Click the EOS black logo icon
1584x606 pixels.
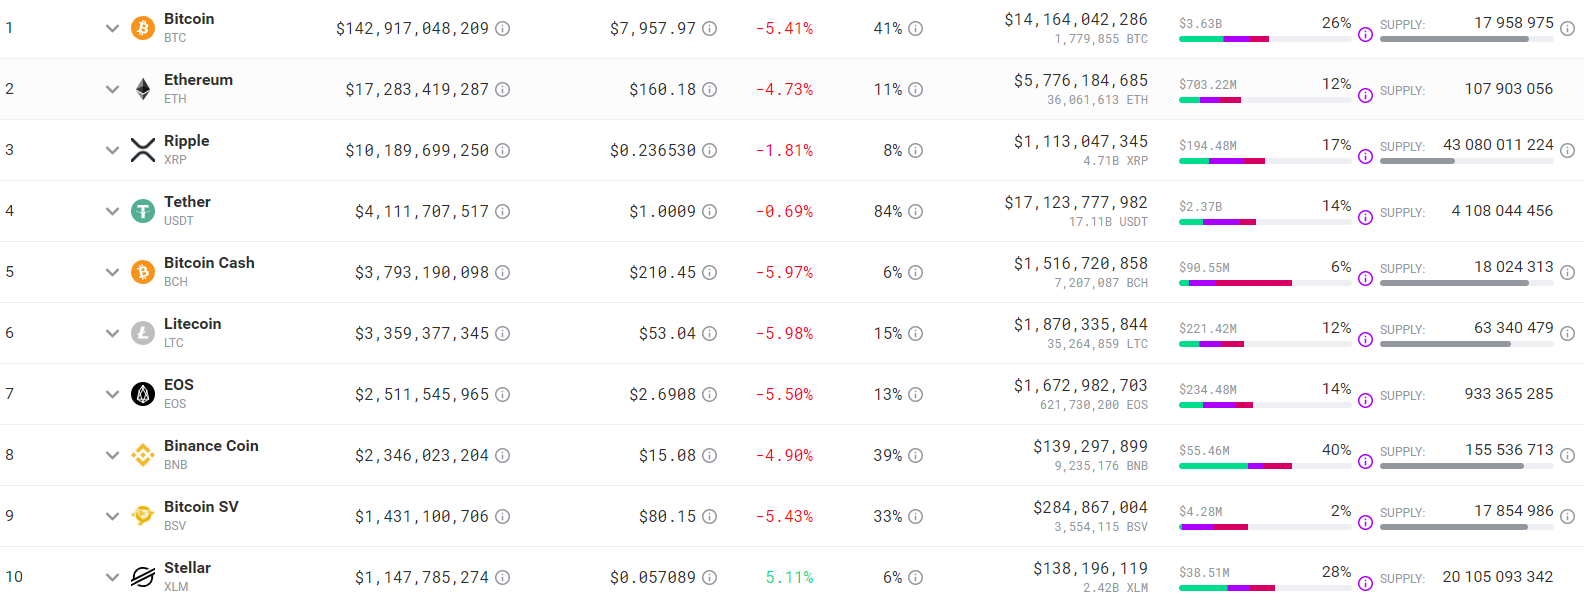point(143,394)
